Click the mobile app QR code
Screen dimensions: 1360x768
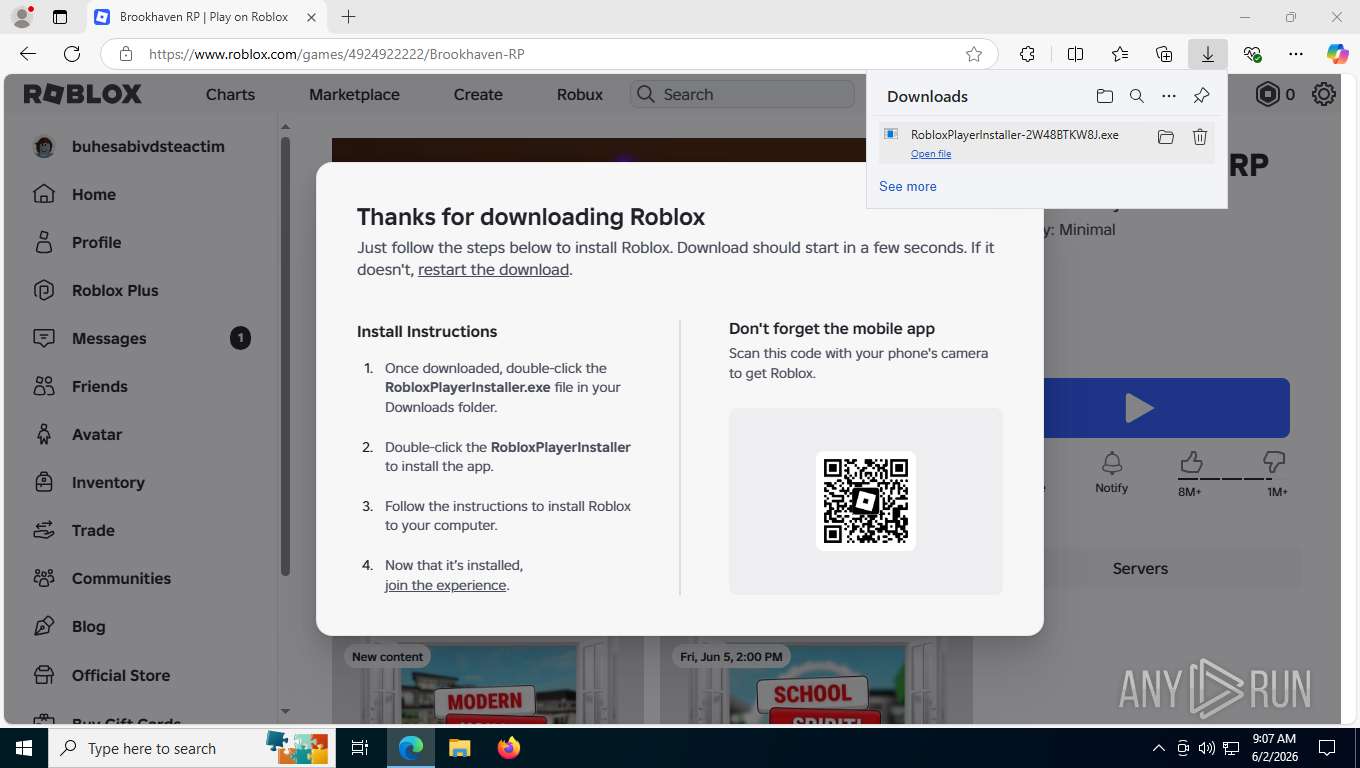(866, 501)
